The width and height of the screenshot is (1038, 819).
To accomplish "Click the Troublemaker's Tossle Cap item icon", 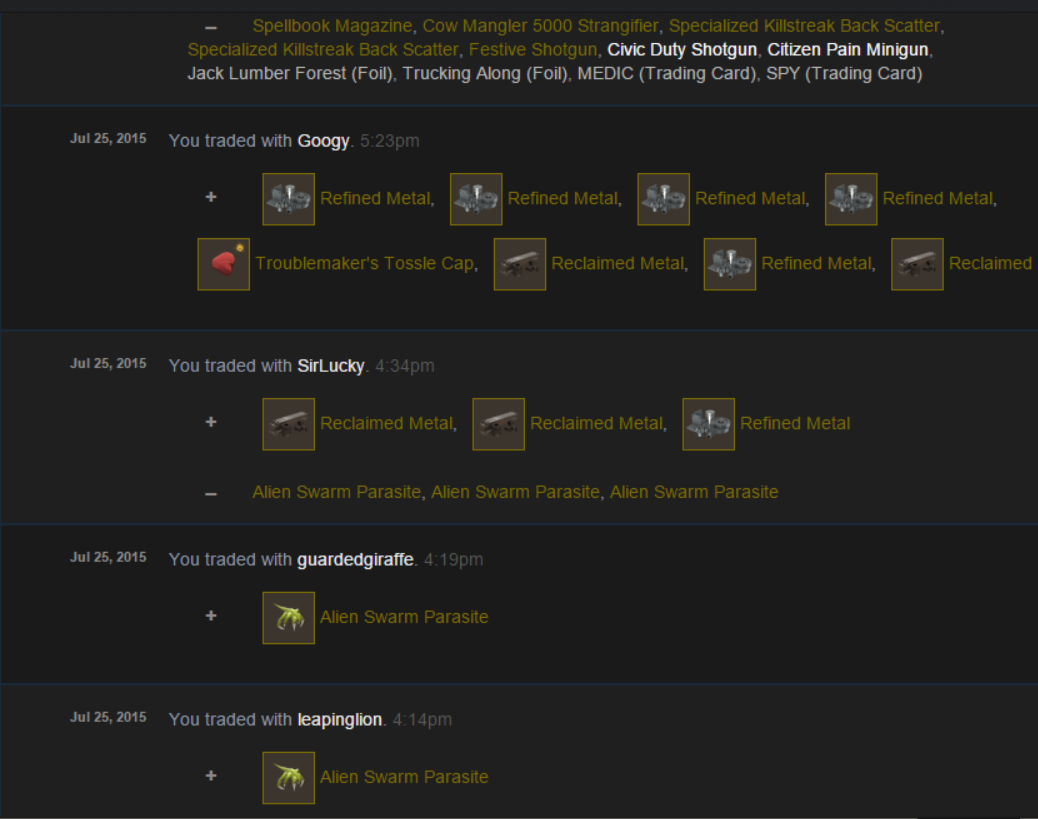I will coord(224,264).
